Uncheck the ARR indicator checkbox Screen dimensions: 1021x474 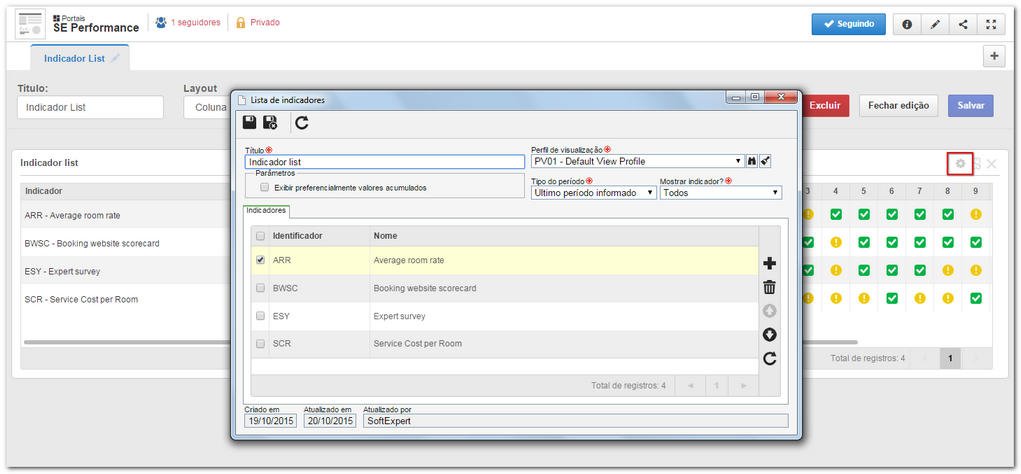coord(260,260)
